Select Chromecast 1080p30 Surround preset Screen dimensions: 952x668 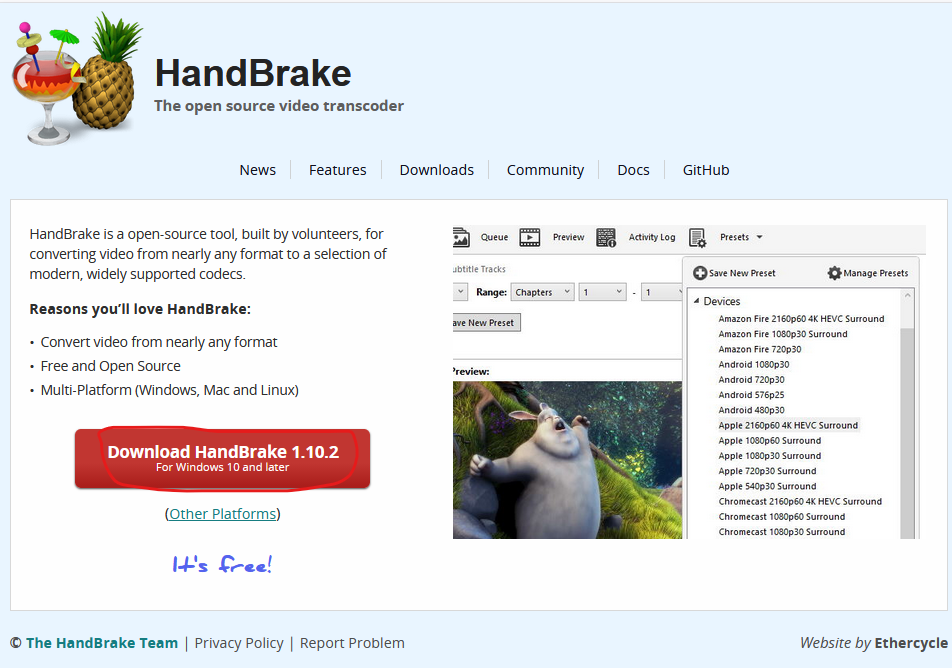[x=781, y=531]
